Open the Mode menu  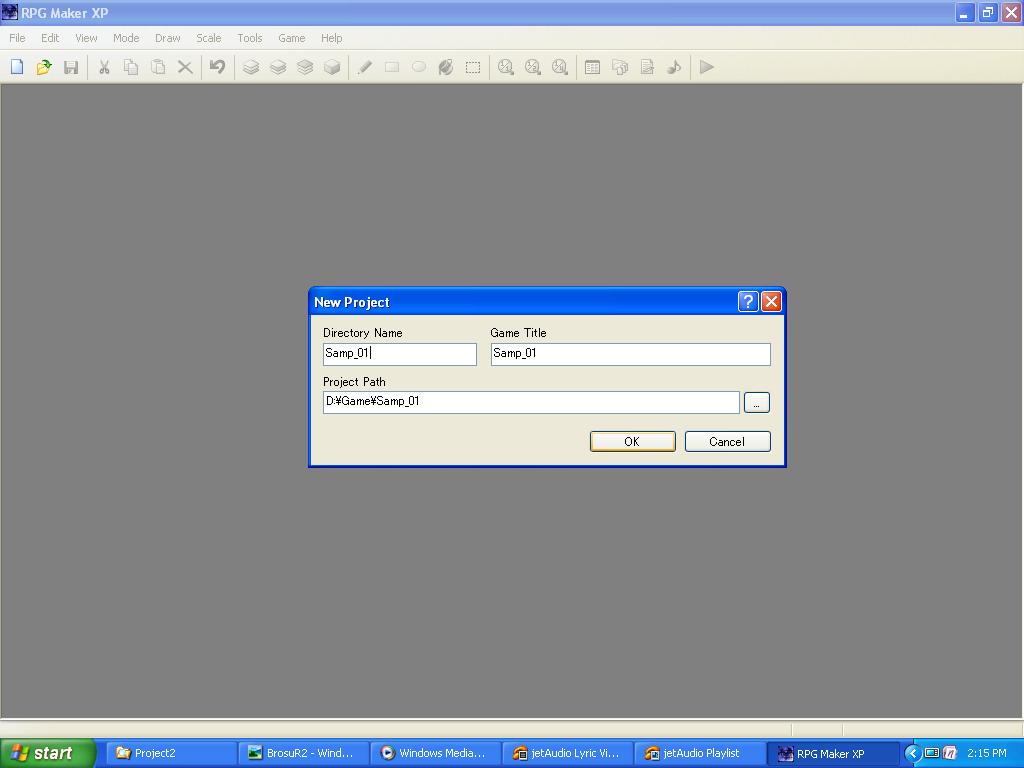tap(126, 38)
